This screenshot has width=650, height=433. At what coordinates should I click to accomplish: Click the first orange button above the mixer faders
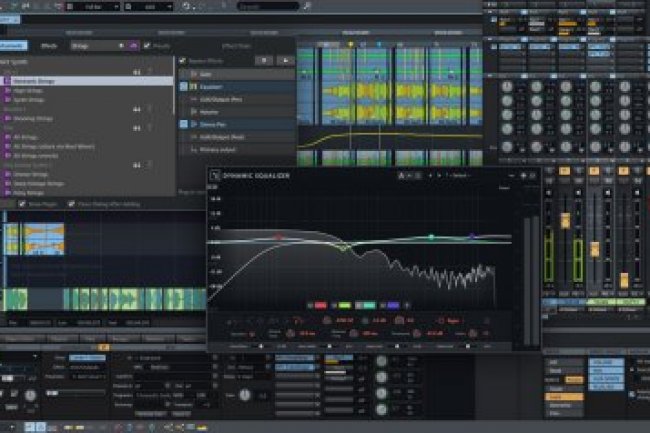click(x=564, y=171)
